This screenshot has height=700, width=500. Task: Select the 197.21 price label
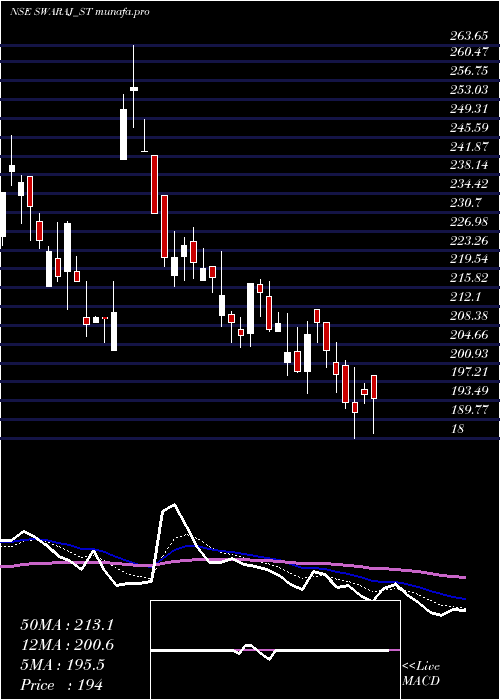tap(469, 372)
